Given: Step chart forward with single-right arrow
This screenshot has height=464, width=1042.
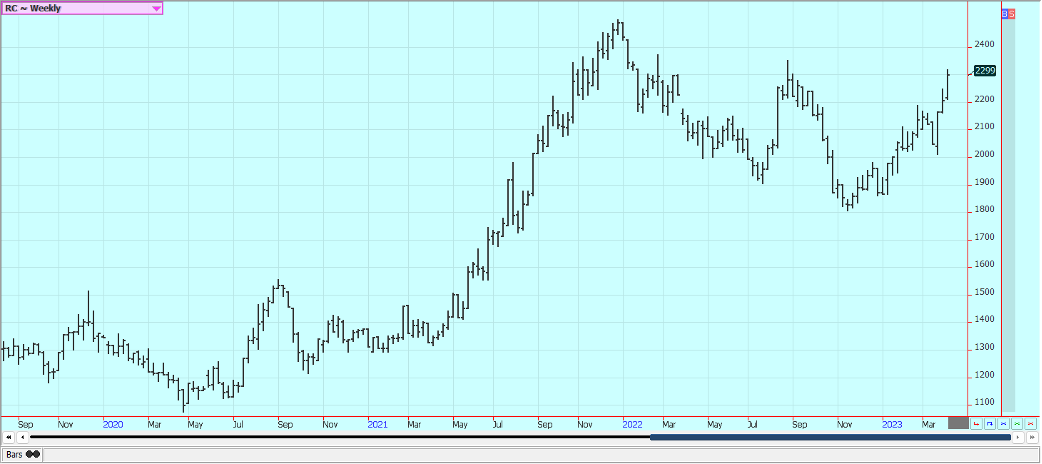Looking at the screenshot, I should click(x=1018, y=437).
